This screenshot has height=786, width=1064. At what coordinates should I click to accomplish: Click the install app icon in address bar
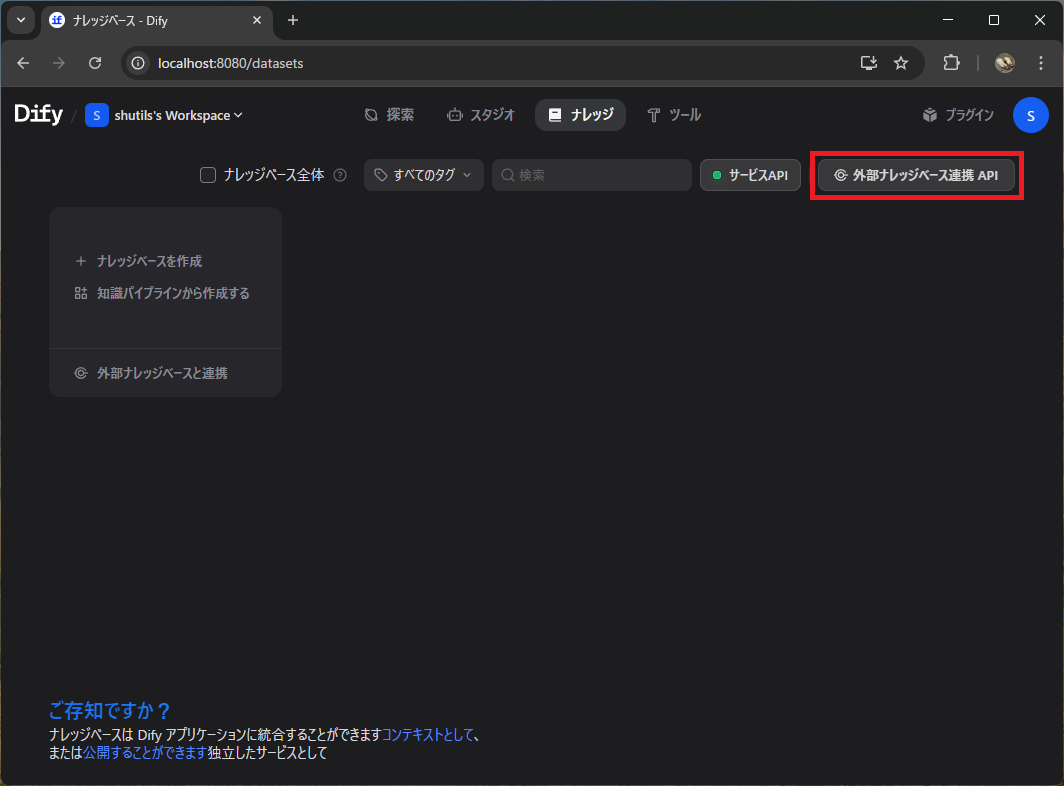click(868, 63)
